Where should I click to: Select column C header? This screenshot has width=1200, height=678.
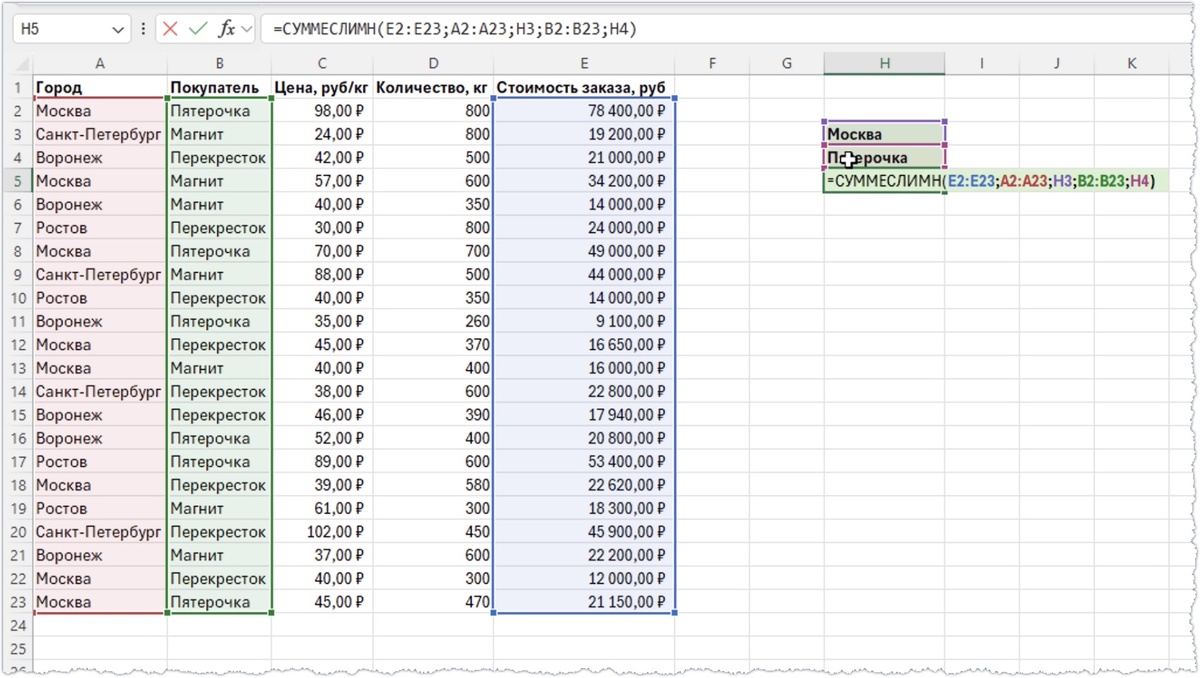322,64
